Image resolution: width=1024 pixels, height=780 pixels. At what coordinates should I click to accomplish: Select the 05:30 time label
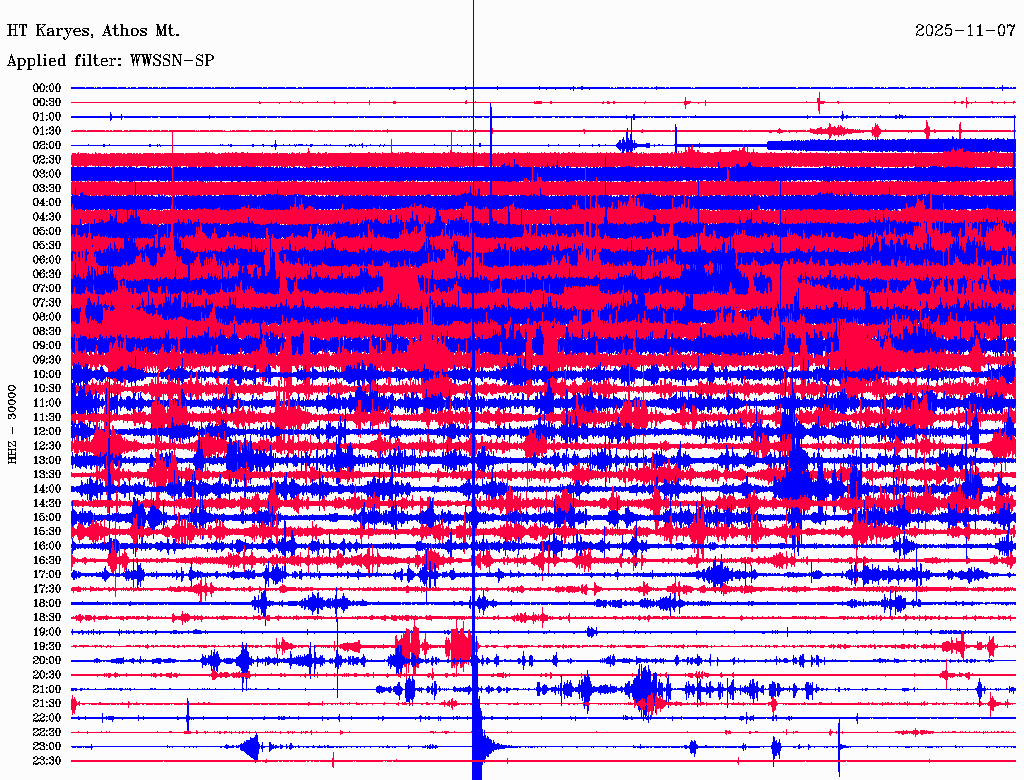tap(47, 246)
